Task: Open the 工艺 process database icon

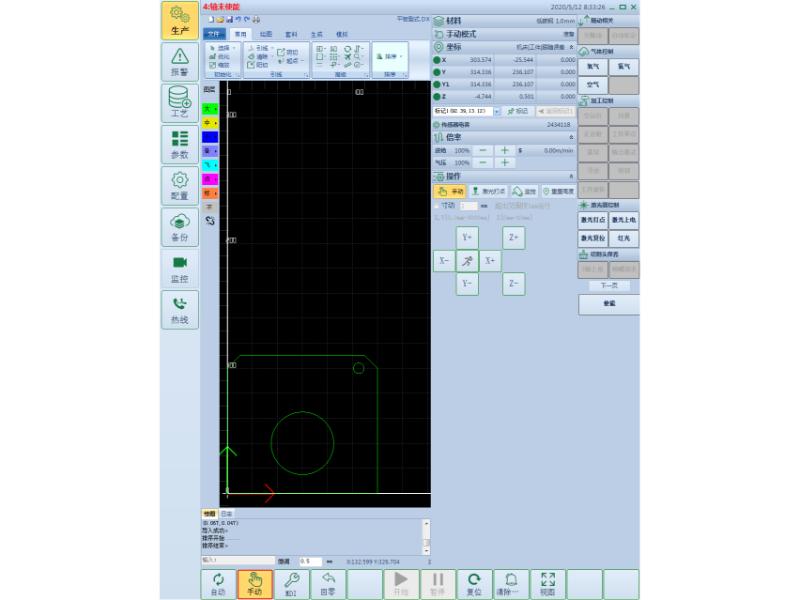Action: pyautogui.click(x=179, y=103)
